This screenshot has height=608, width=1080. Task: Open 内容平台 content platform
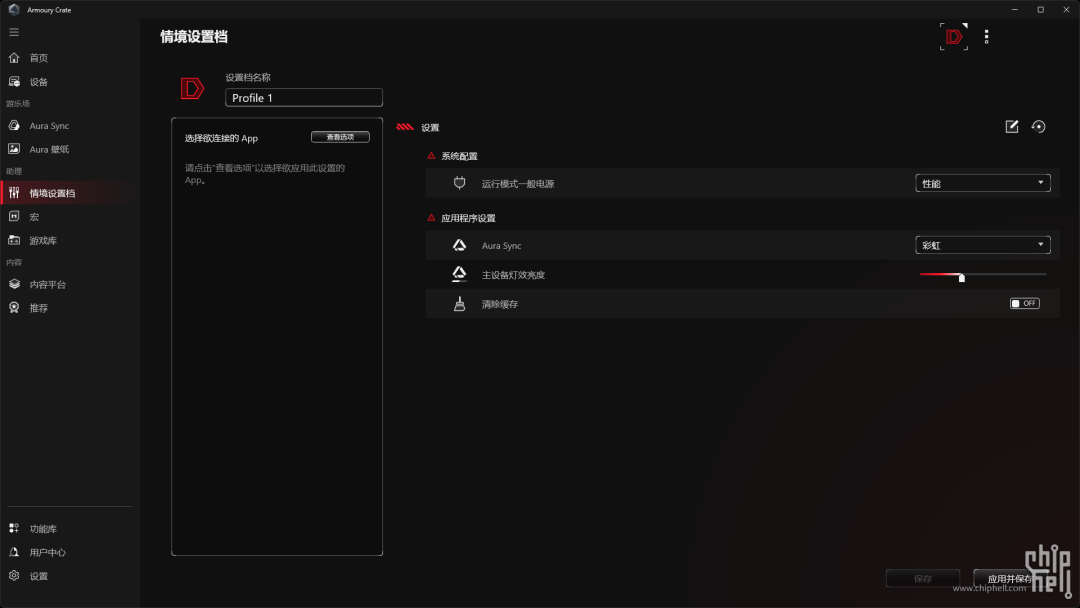(48, 284)
